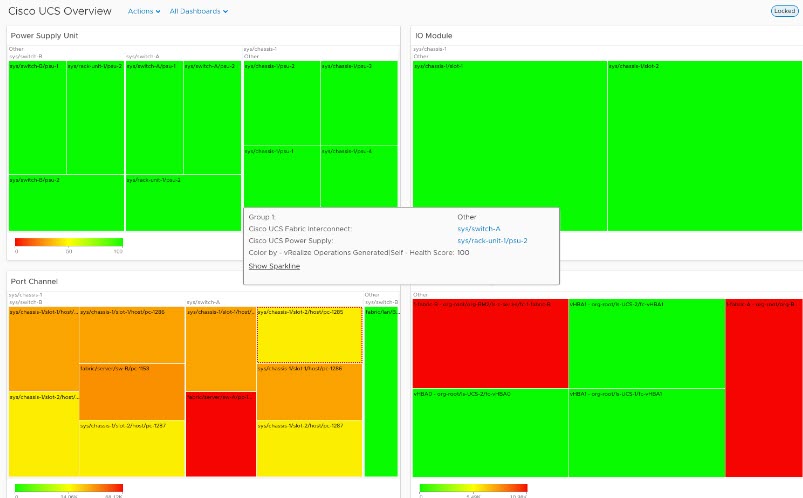Click the Power Supply Unit widget title
This screenshot has width=803, height=498.
(44, 35)
